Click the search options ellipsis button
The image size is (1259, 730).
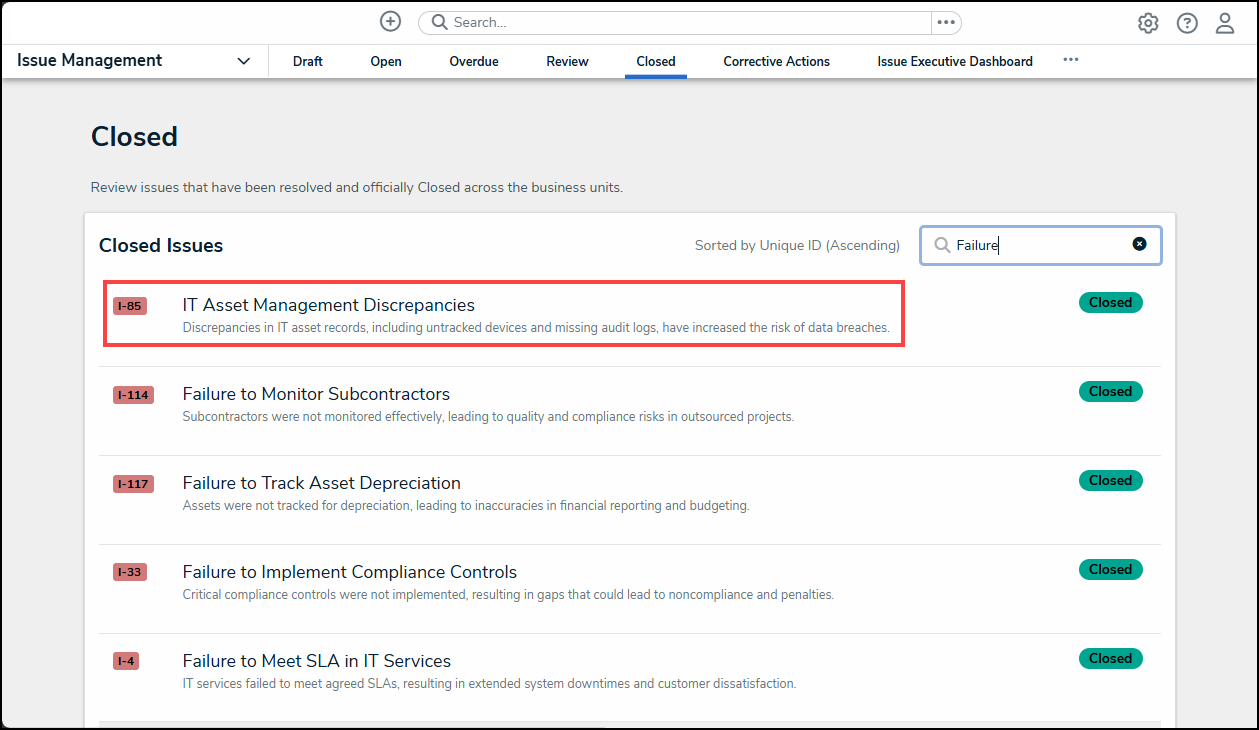pos(945,22)
